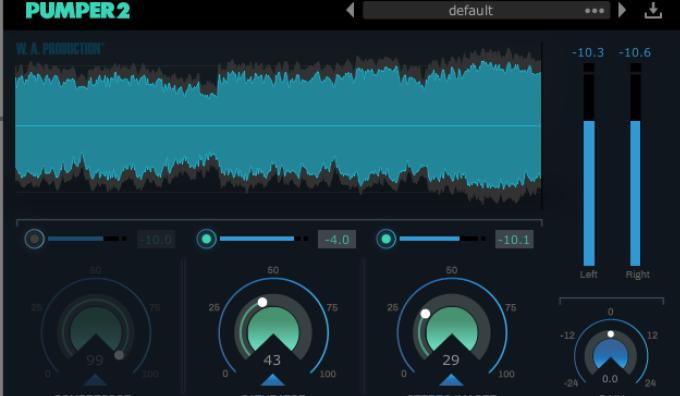Click the -4.0 level value field
Screen dimensions: 680x396
click(337, 239)
